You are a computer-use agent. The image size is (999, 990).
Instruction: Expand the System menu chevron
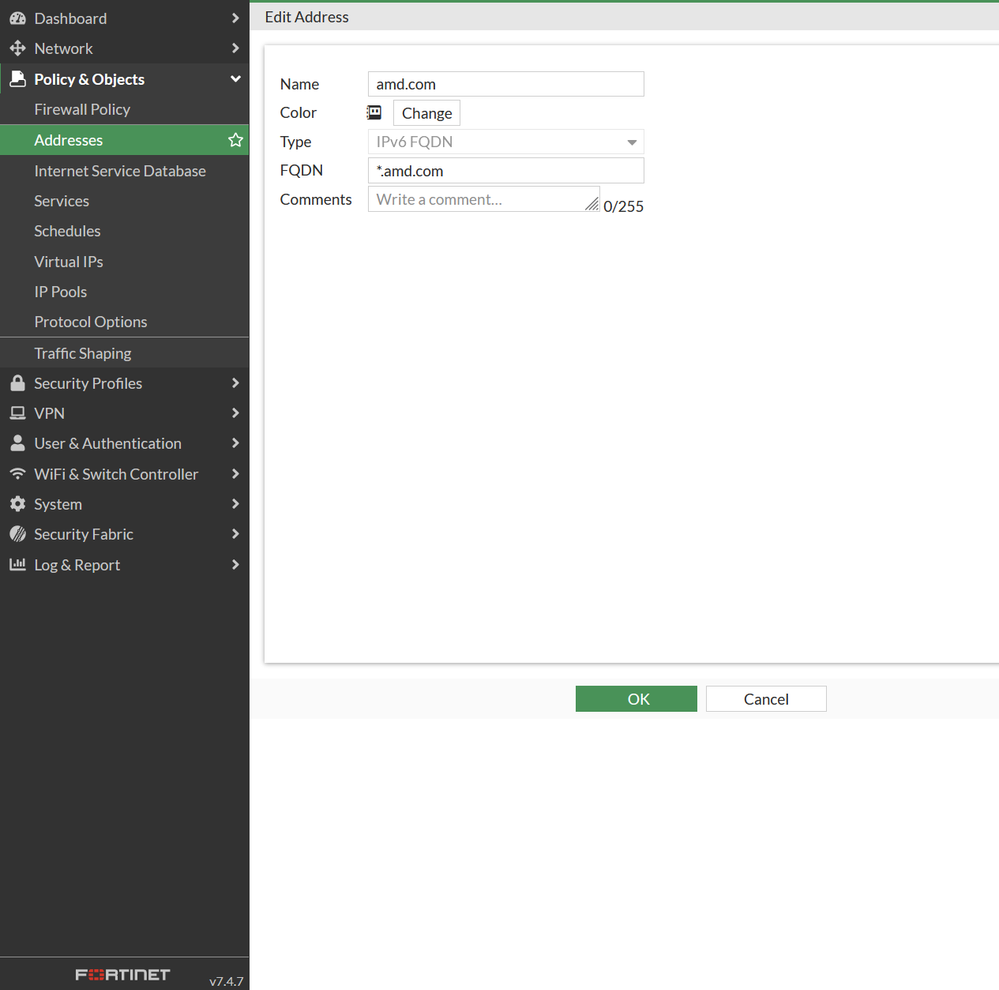tap(236, 503)
